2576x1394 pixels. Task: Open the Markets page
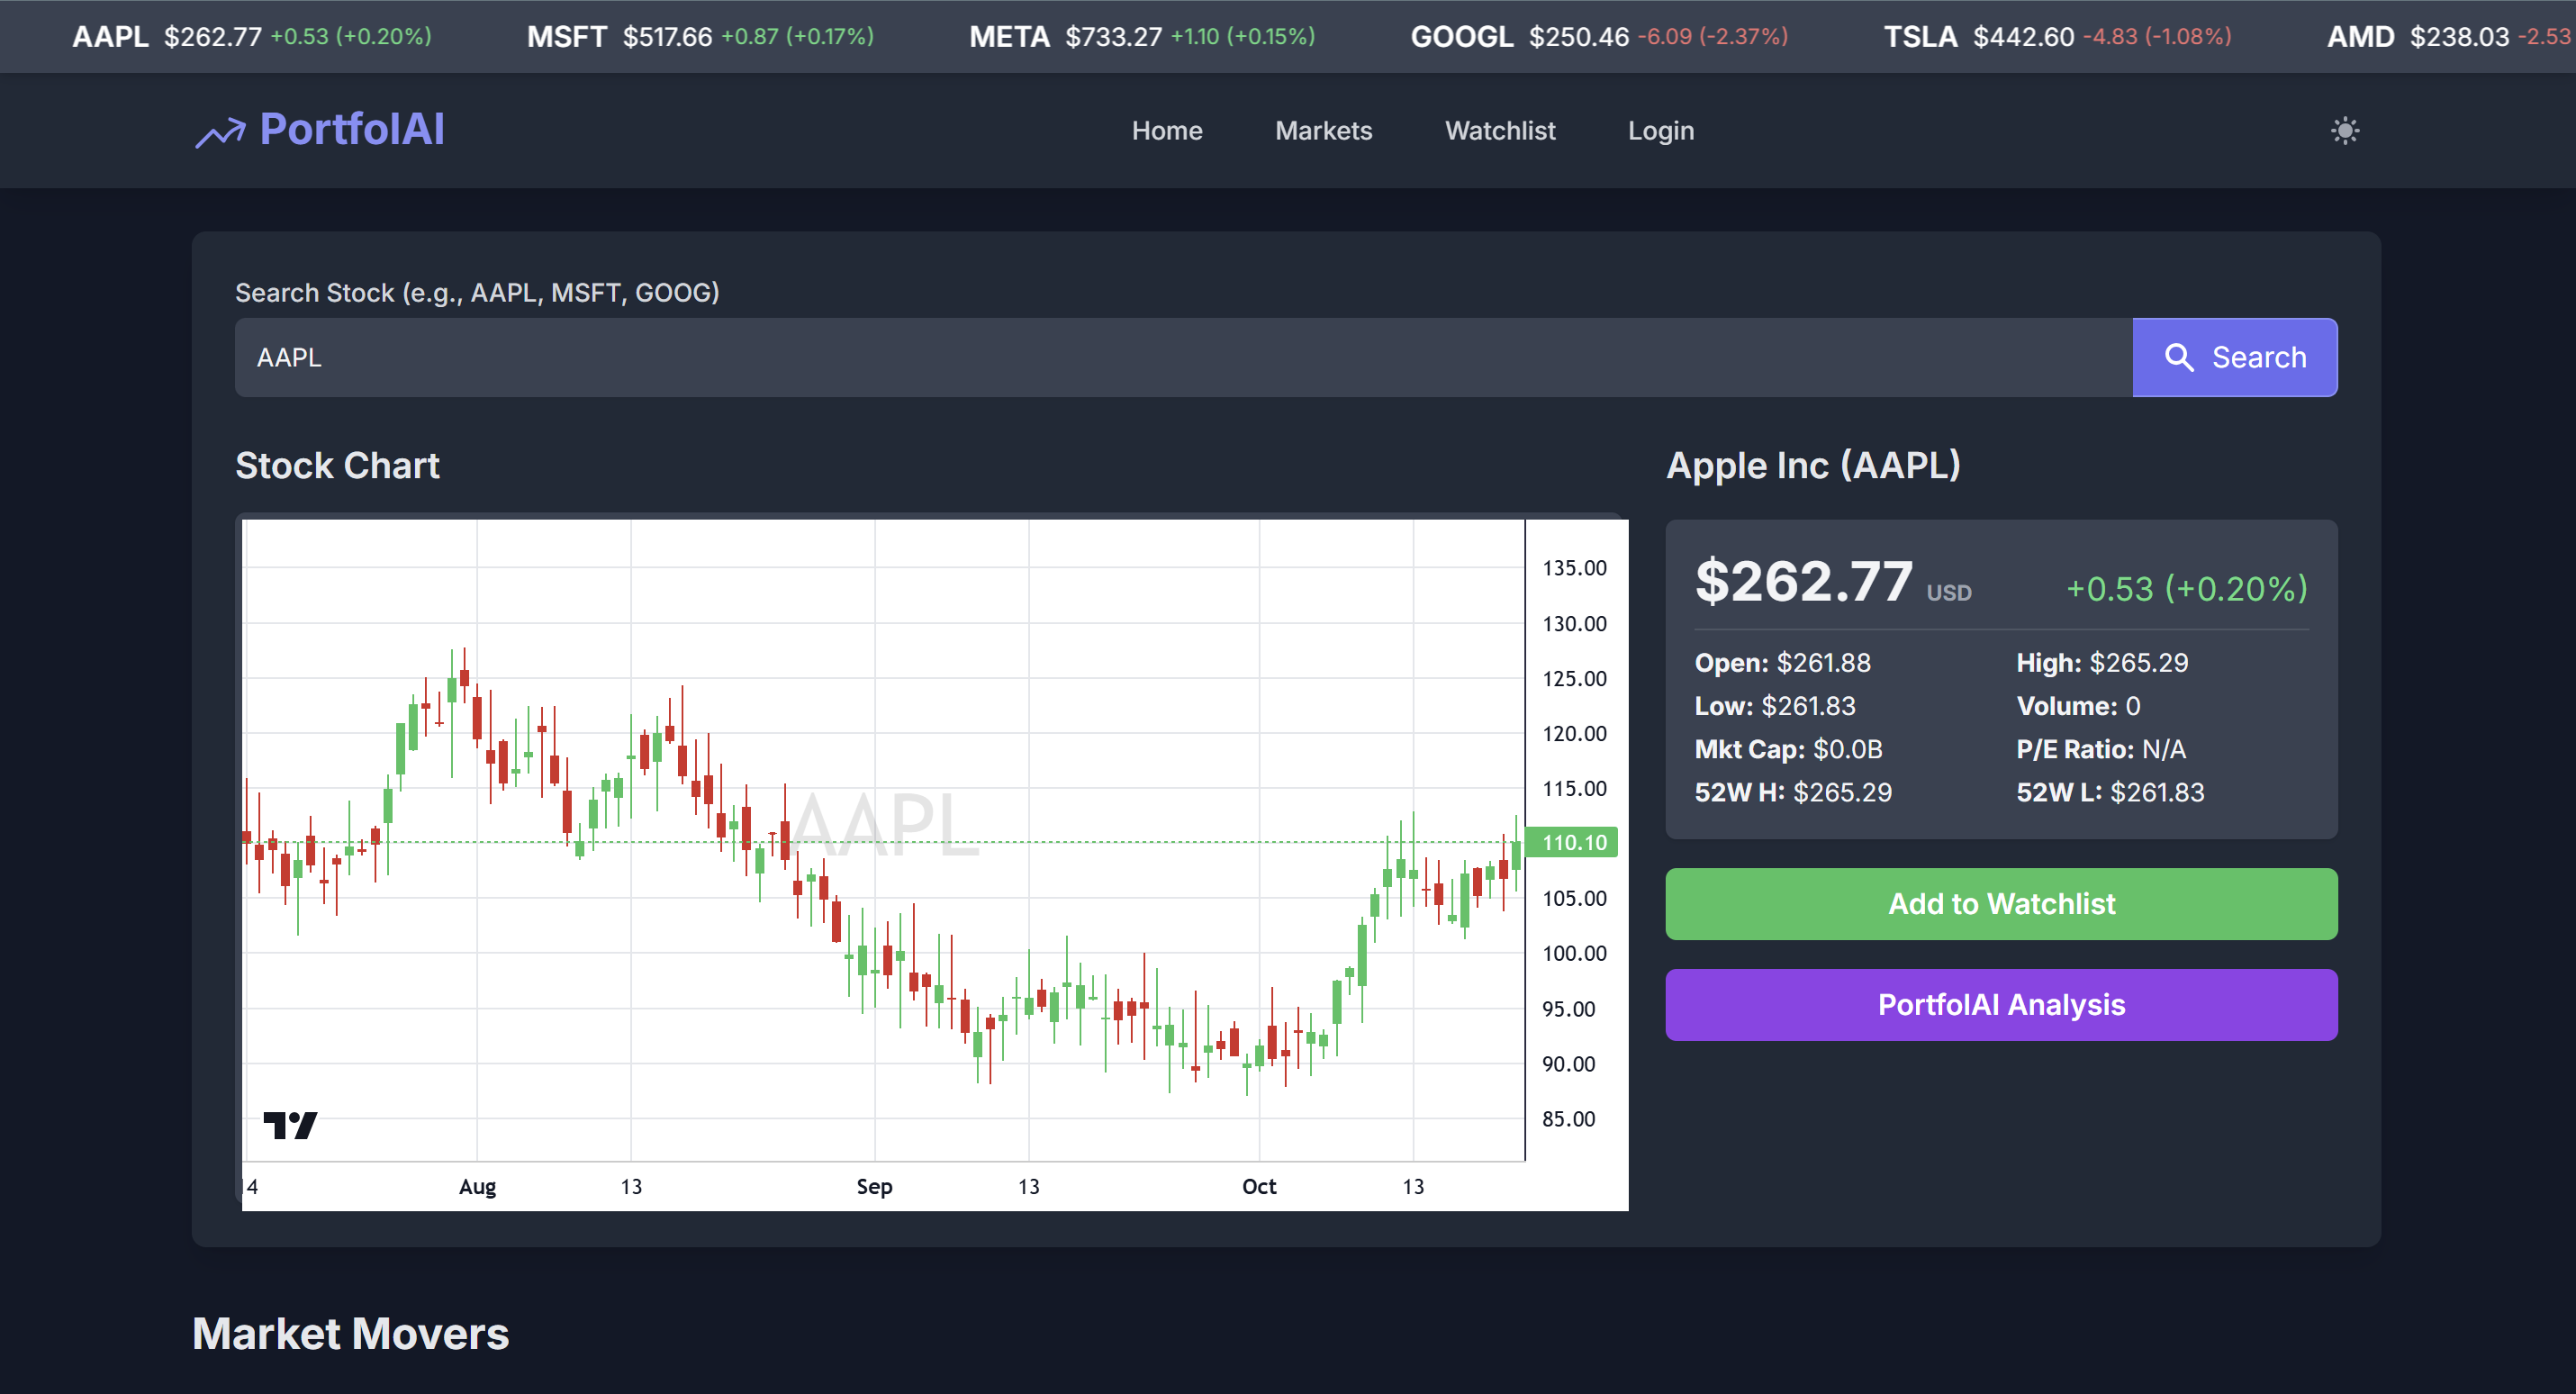[1323, 131]
